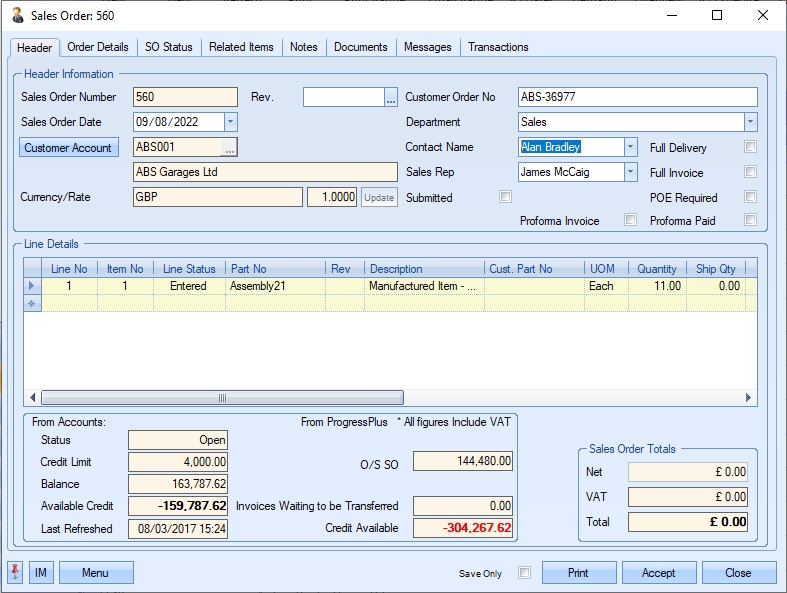The height and width of the screenshot is (593, 787).
Task: Toggle the Save Only checkbox
Action: pos(524,573)
